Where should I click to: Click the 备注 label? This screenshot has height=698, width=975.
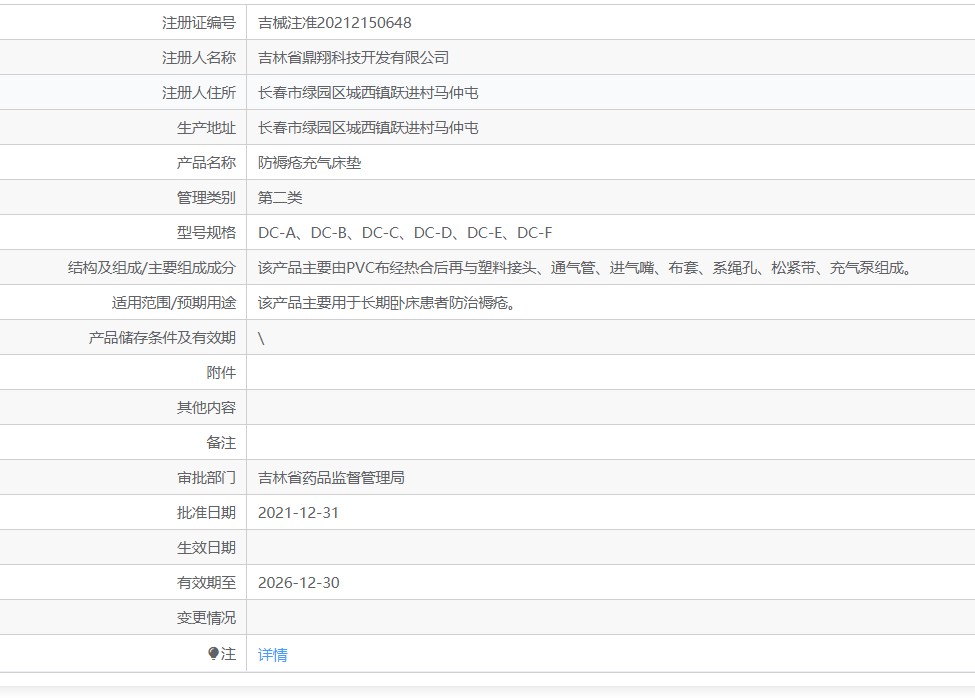[221, 443]
